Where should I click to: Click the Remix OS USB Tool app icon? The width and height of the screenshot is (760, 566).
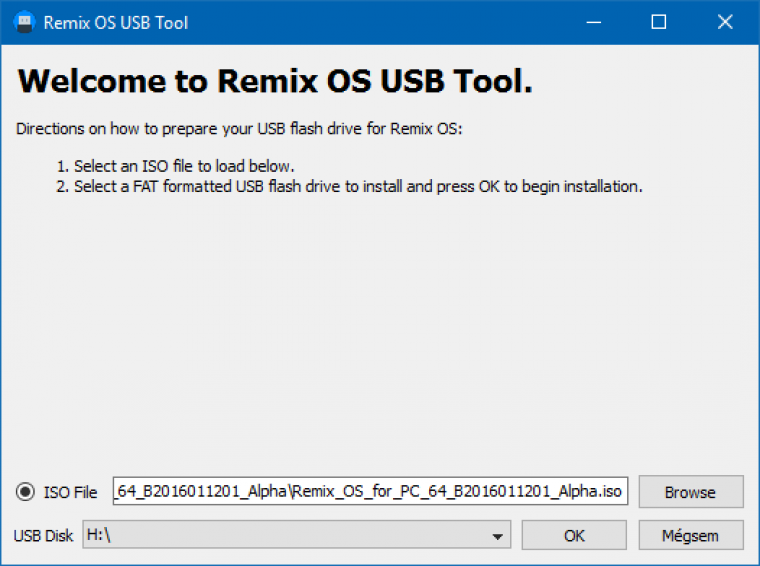(24, 22)
